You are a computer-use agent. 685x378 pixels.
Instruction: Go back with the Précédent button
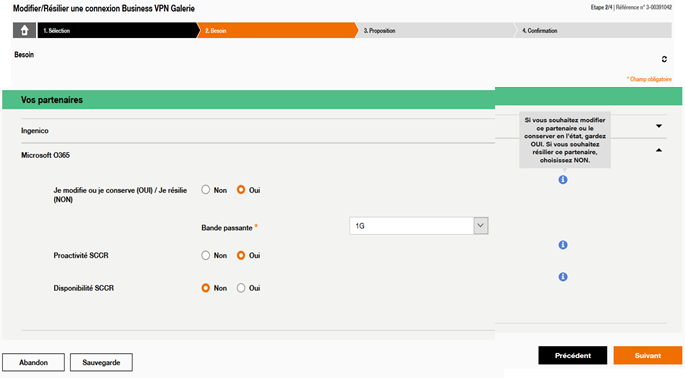[573, 355]
